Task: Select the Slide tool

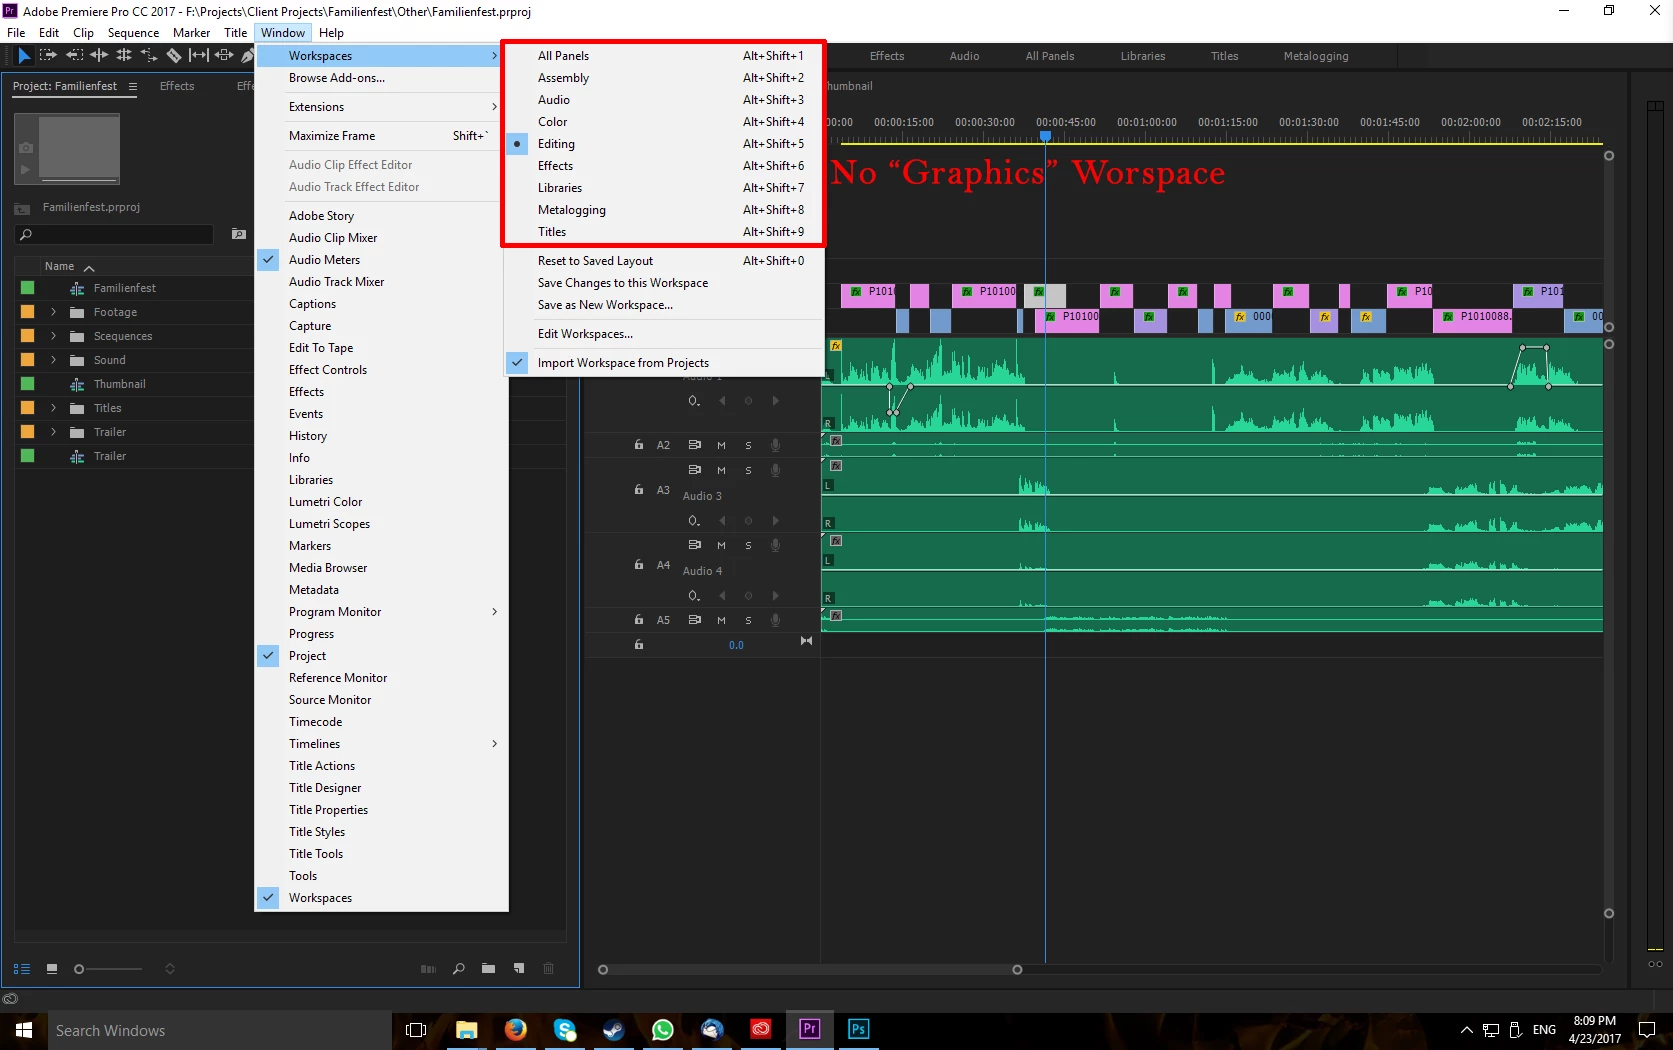Action: pos(224,55)
